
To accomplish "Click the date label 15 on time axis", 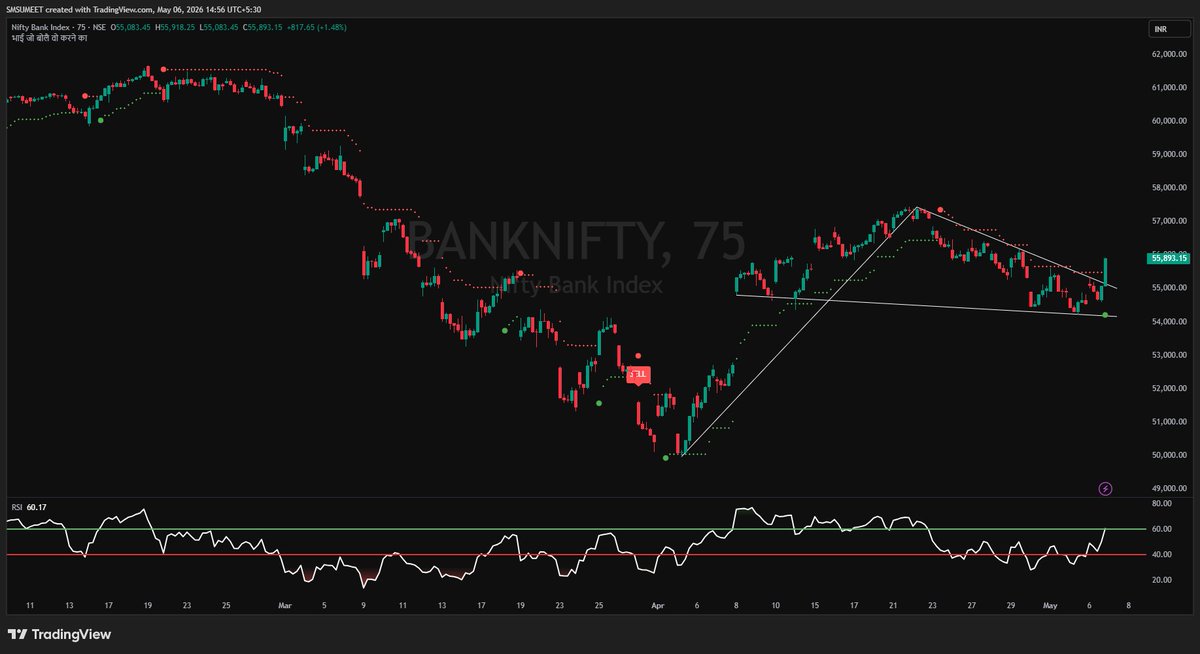I will [x=815, y=606].
